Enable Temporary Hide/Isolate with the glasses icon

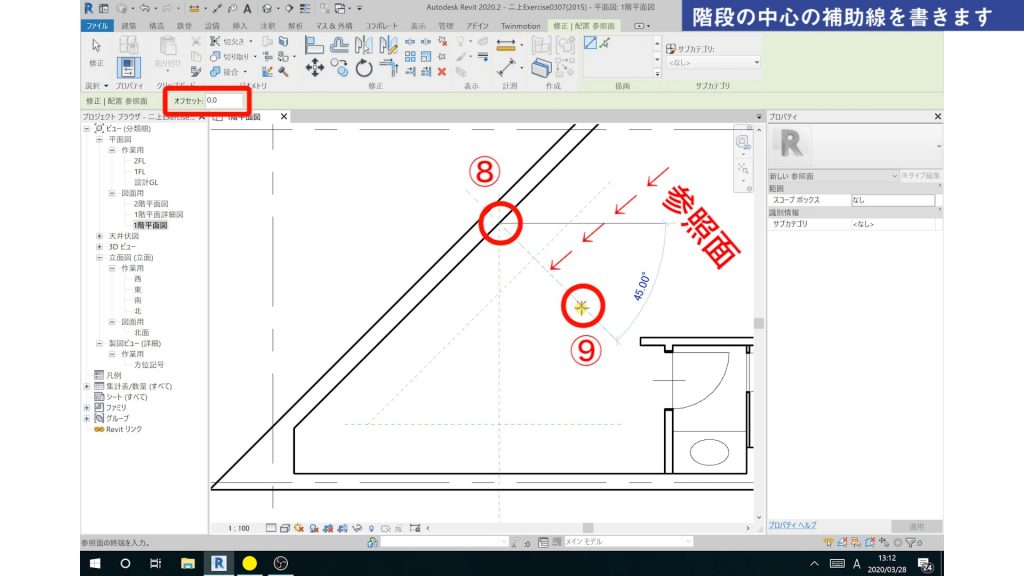[355, 528]
